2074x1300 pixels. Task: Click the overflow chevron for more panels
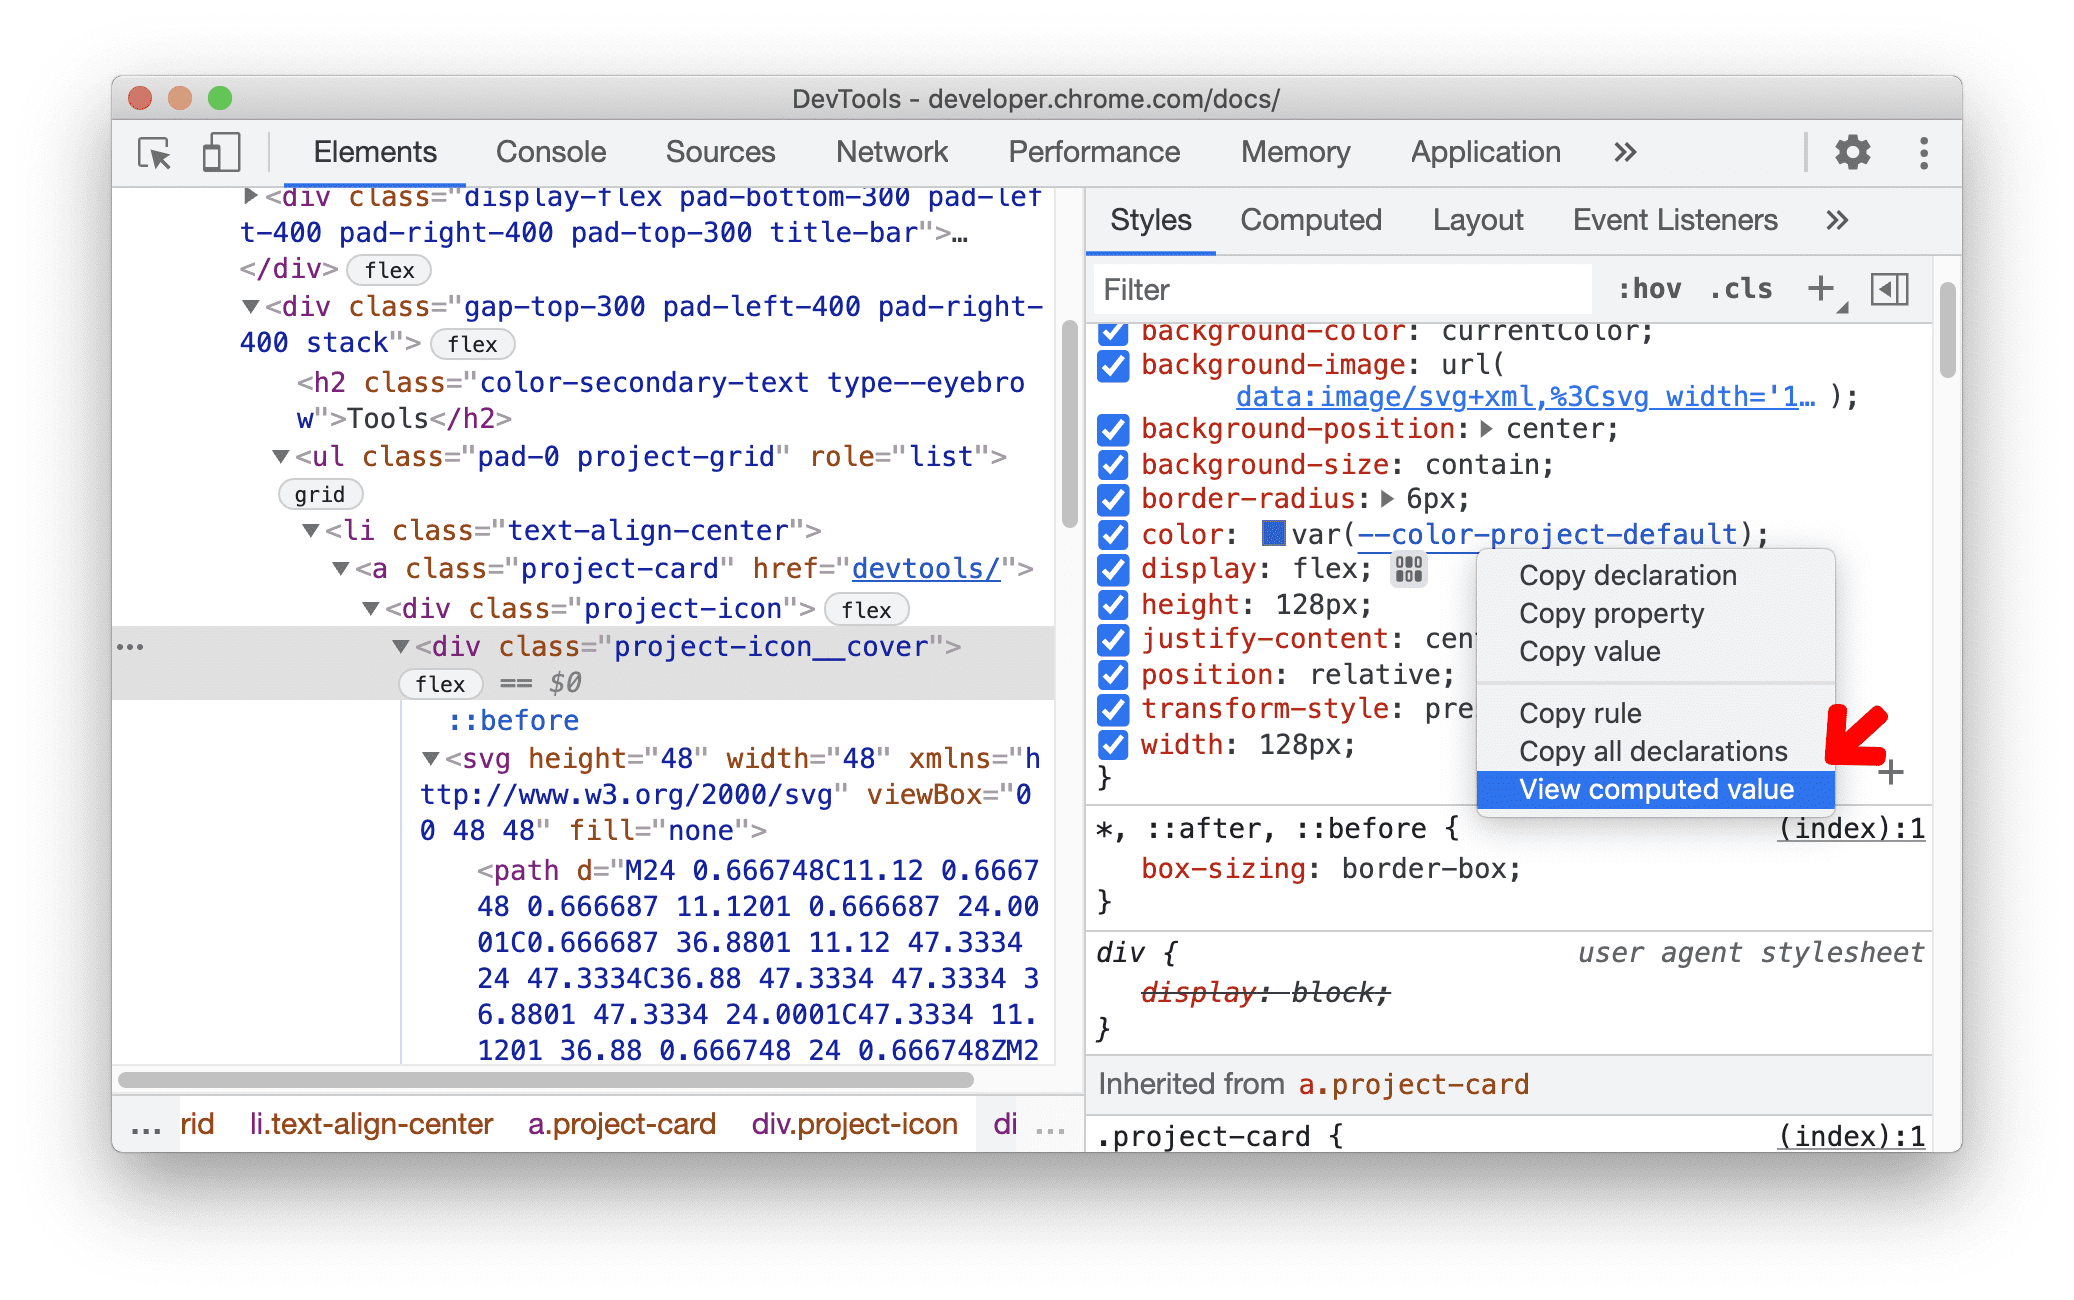coord(1625,151)
